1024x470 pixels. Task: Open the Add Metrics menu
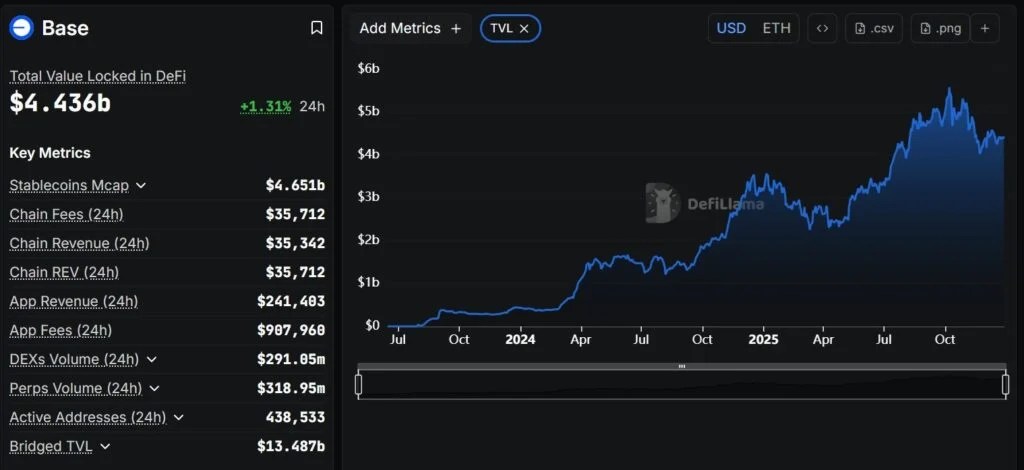coord(410,28)
